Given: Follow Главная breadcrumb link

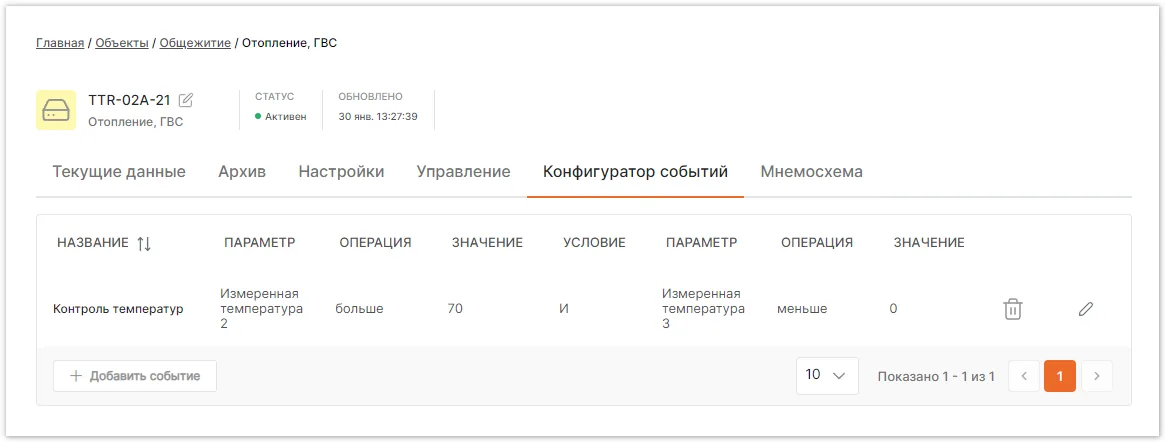Looking at the screenshot, I should pyautogui.click(x=60, y=43).
